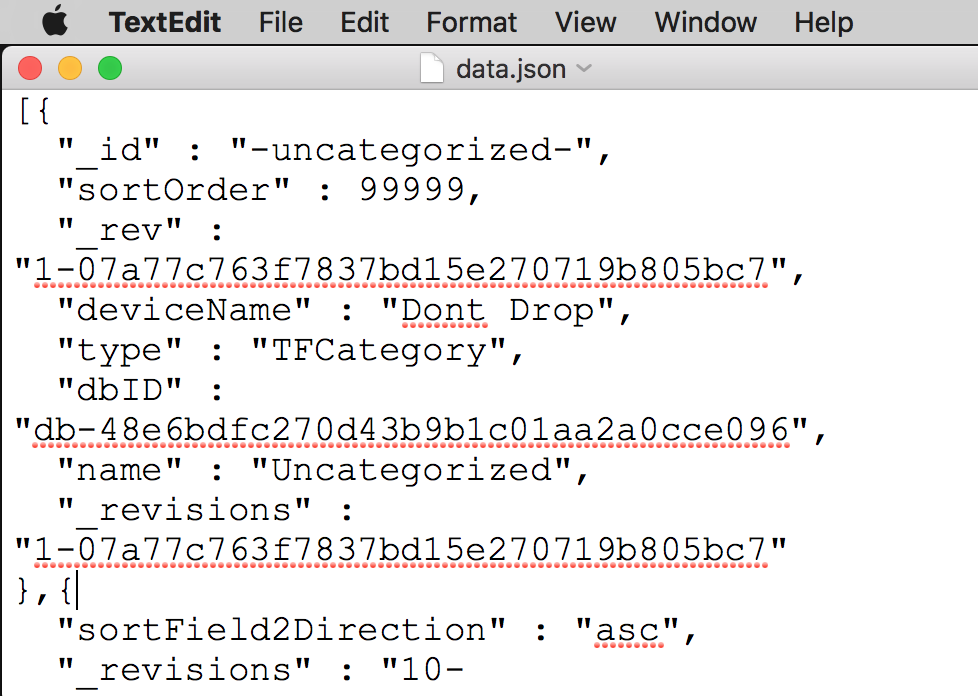The height and width of the screenshot is (696, 978).
Task: Click the data.json document proxy icon
Action: click(432, 68)
